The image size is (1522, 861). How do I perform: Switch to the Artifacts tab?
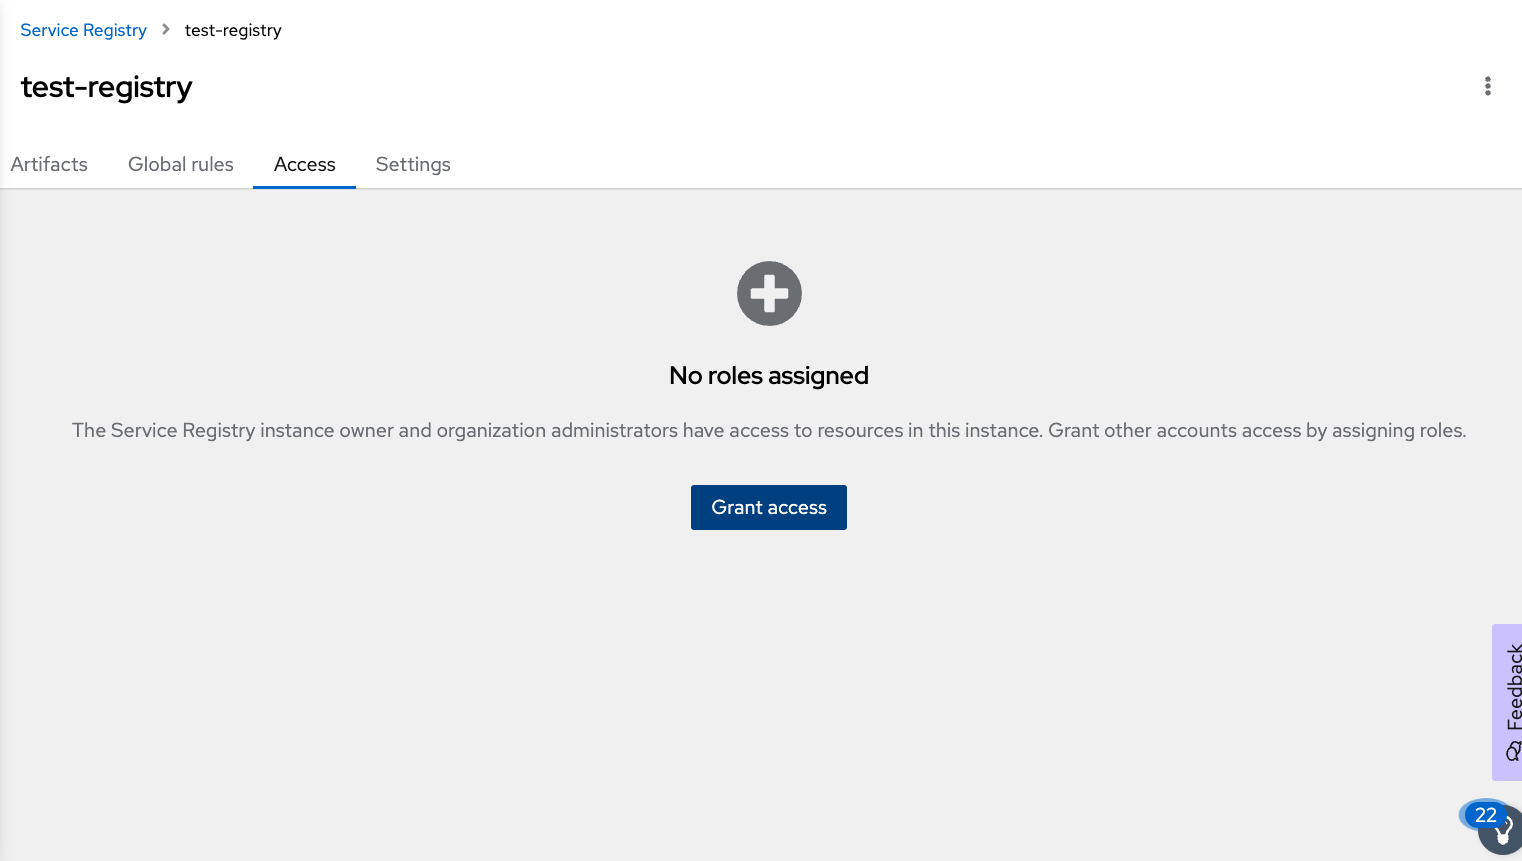[49, 164]
